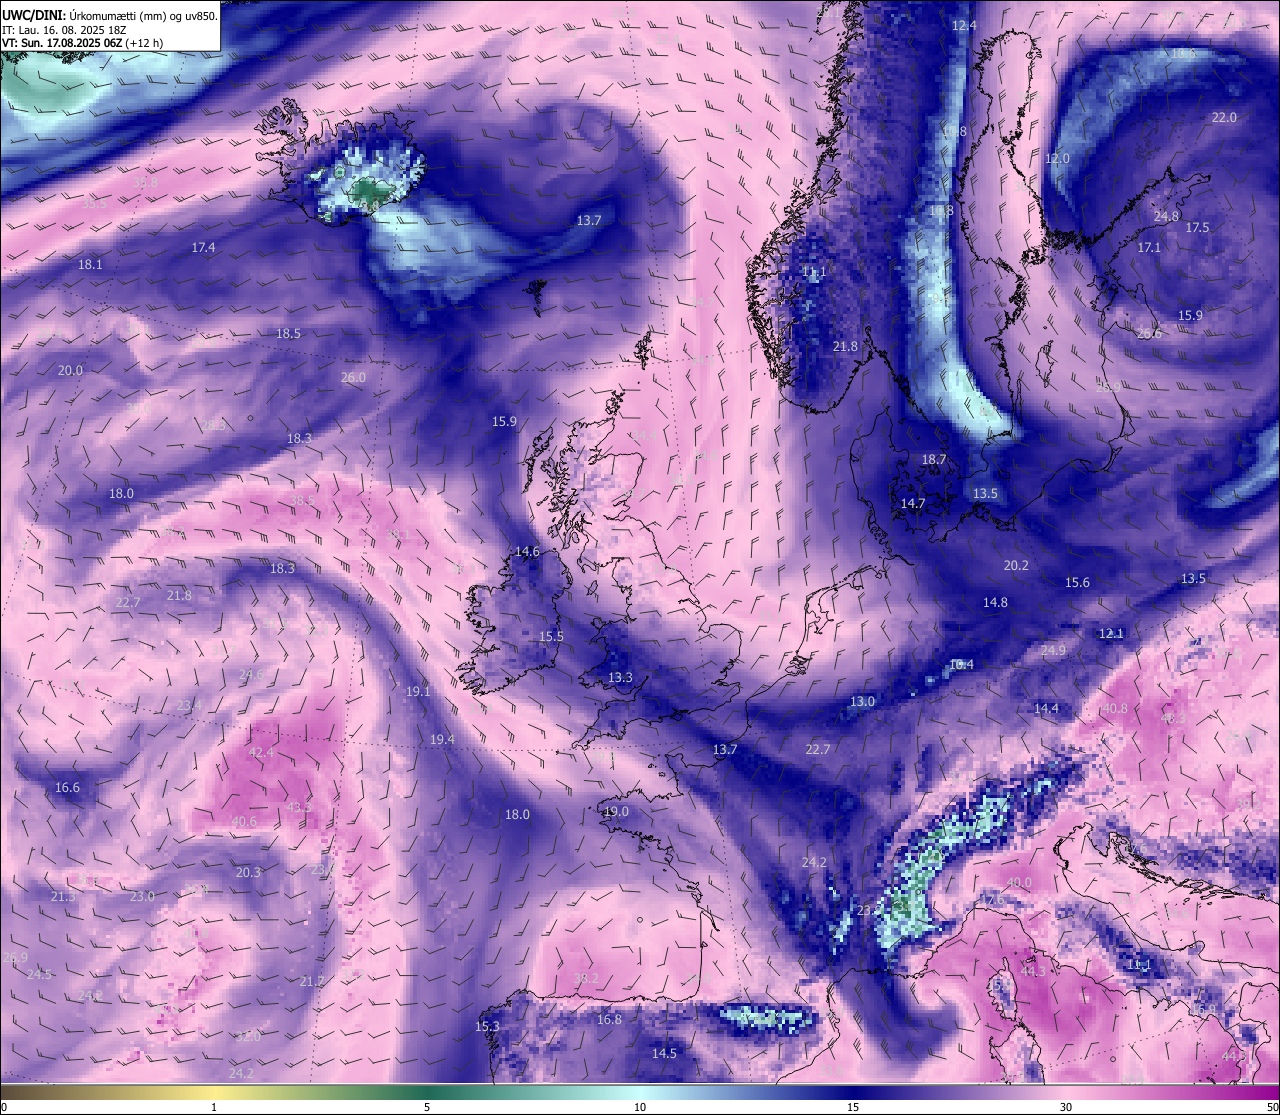
Task: Click the 12.4 value at the top
Action: pyautogui.click(x=963, y=25)
